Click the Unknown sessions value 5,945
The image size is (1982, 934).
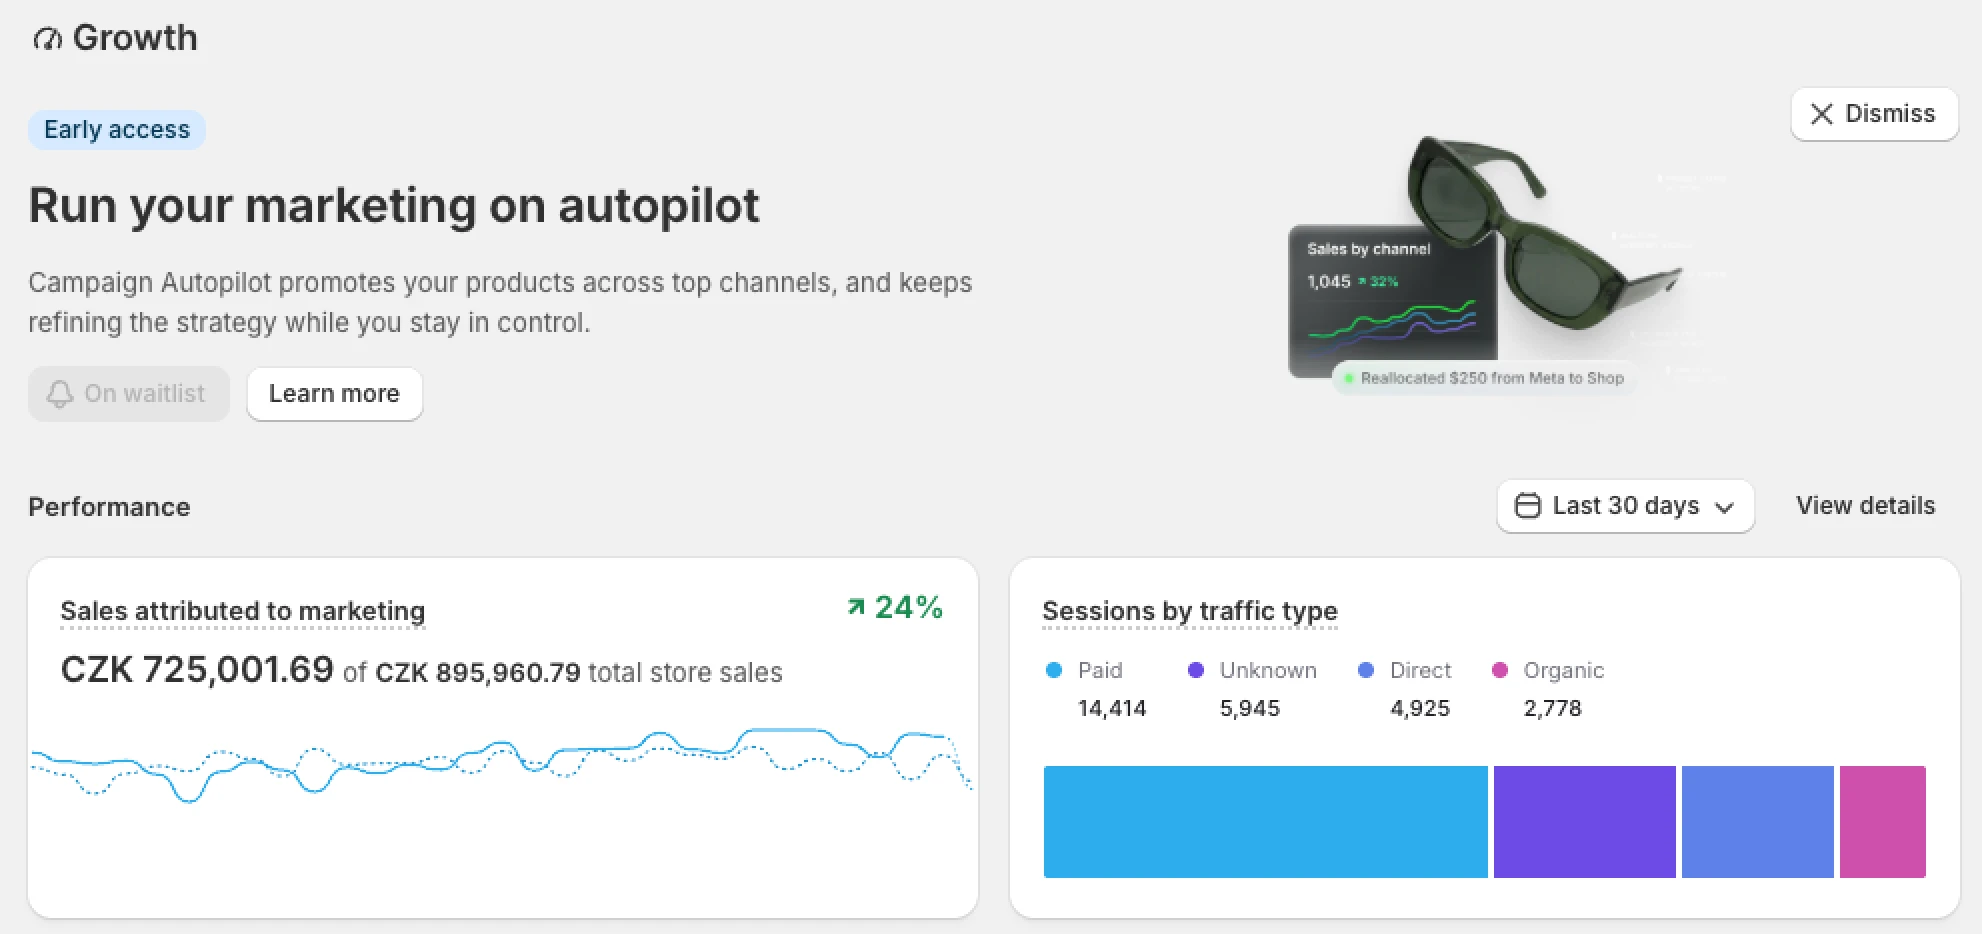(1250, 708)
